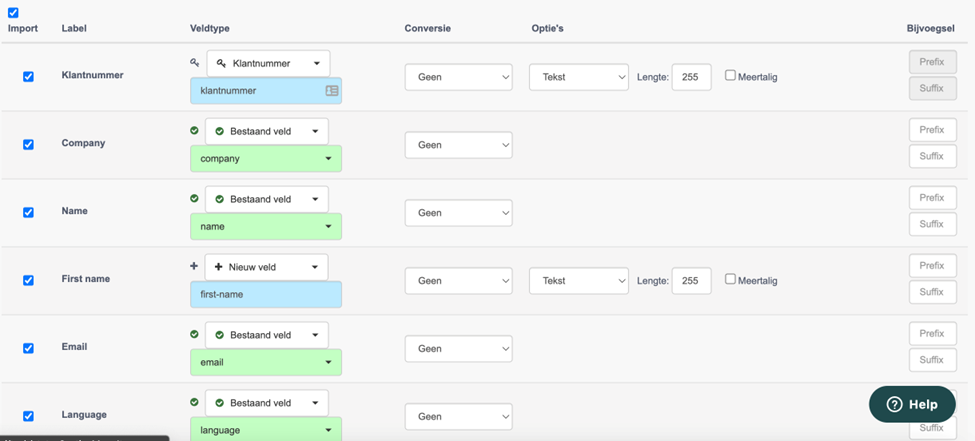Click the Company label text

(83, 143)
